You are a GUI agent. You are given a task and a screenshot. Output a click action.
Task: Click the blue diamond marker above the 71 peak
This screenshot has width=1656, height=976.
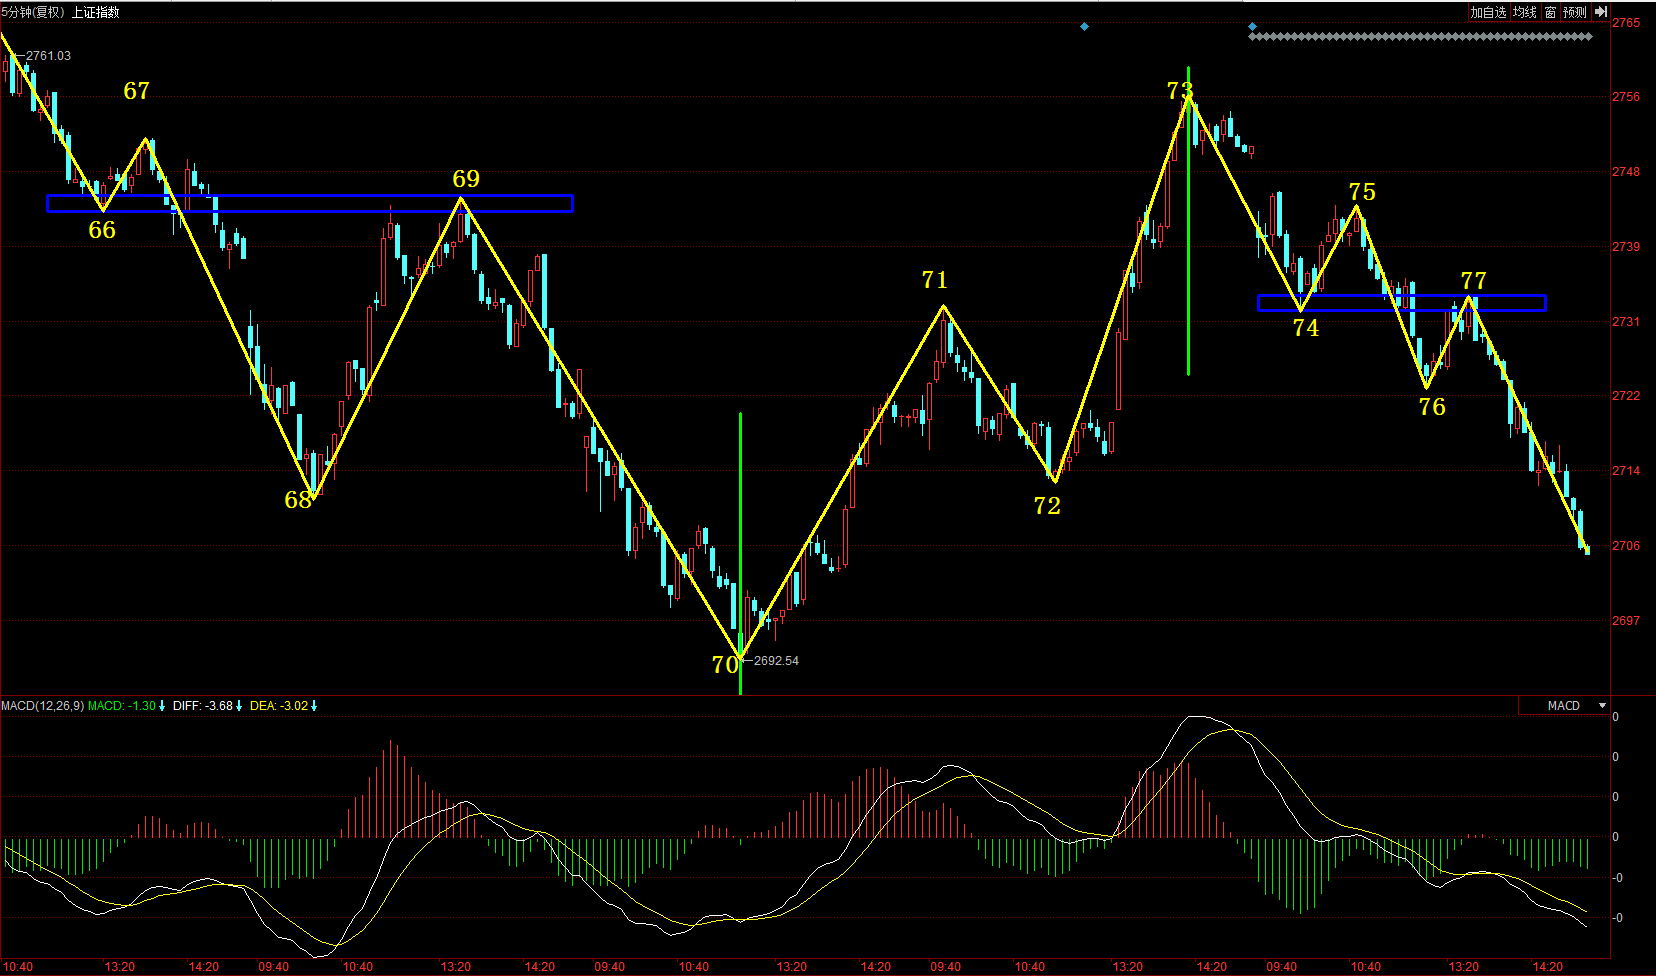point(1084,27)
